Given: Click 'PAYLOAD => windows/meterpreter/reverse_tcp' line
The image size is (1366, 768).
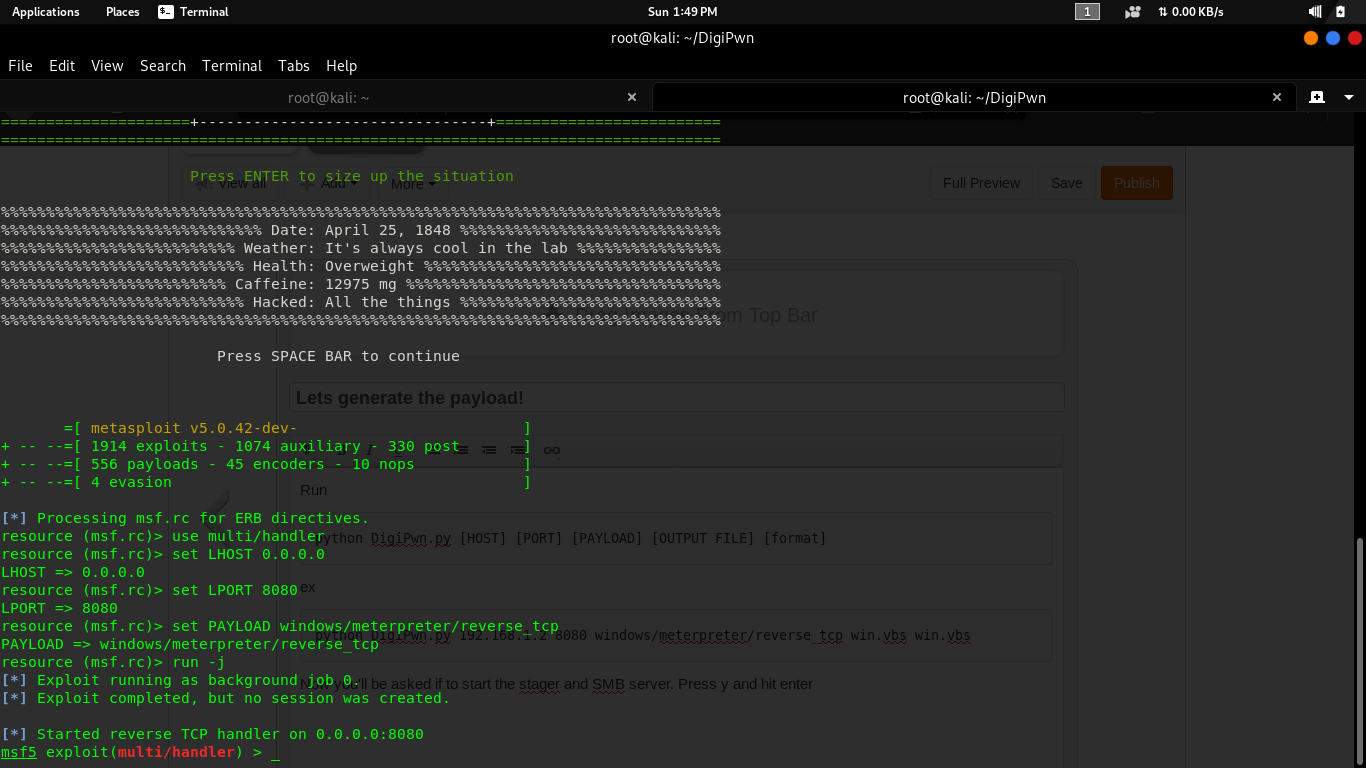Looking at the screenshot, I should click(190, 644).
